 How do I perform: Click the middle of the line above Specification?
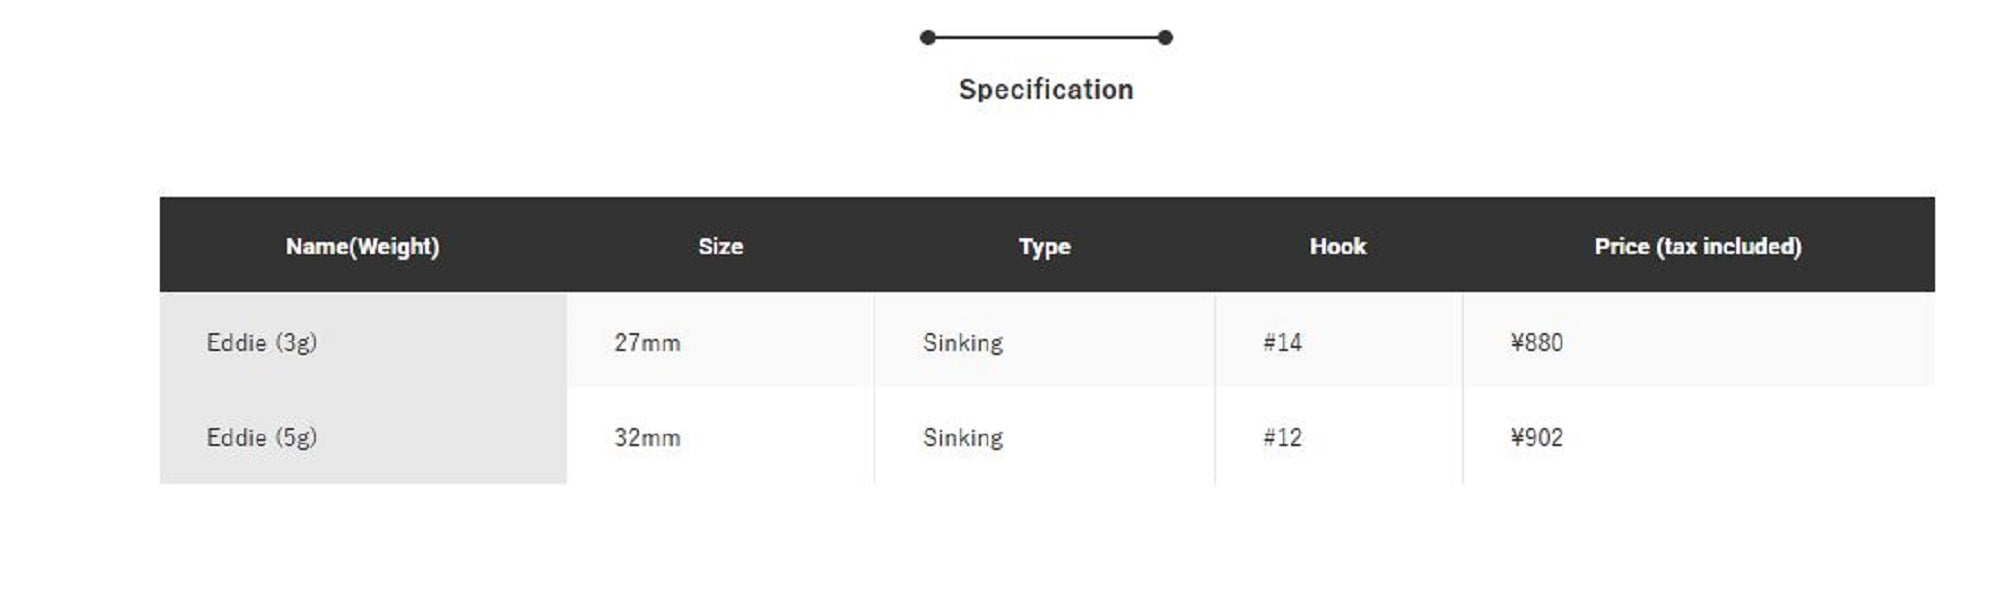tap(1046, 38)
